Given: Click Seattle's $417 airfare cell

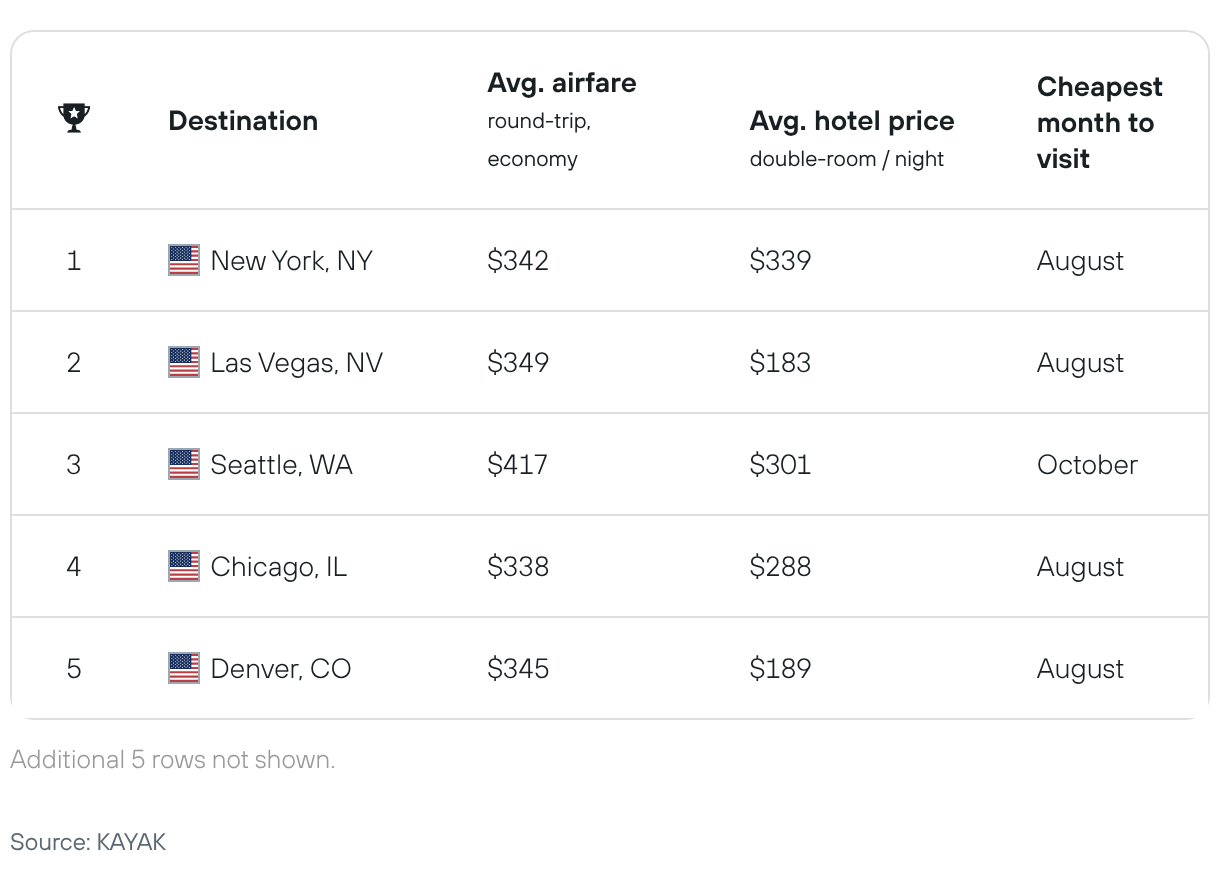Looking at the screenshot, I should point(517,465).
